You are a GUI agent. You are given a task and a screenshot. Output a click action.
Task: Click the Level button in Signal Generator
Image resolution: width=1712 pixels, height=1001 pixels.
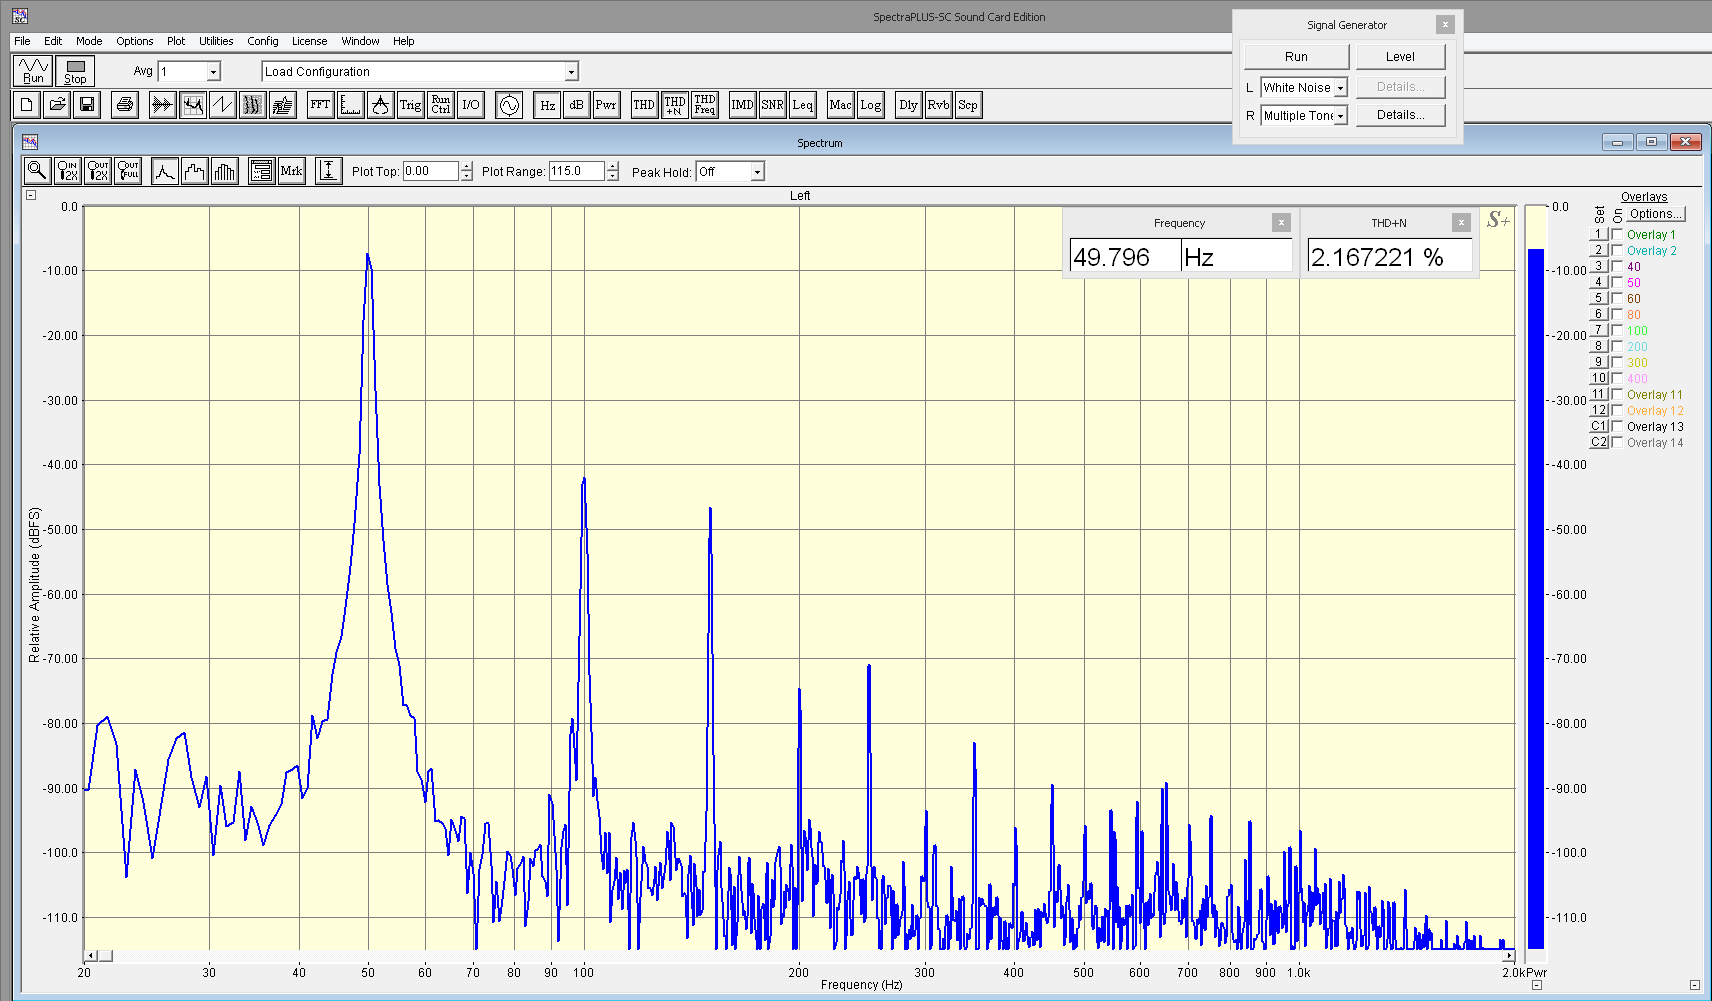pyautogui.click(x=1400, y=57)
